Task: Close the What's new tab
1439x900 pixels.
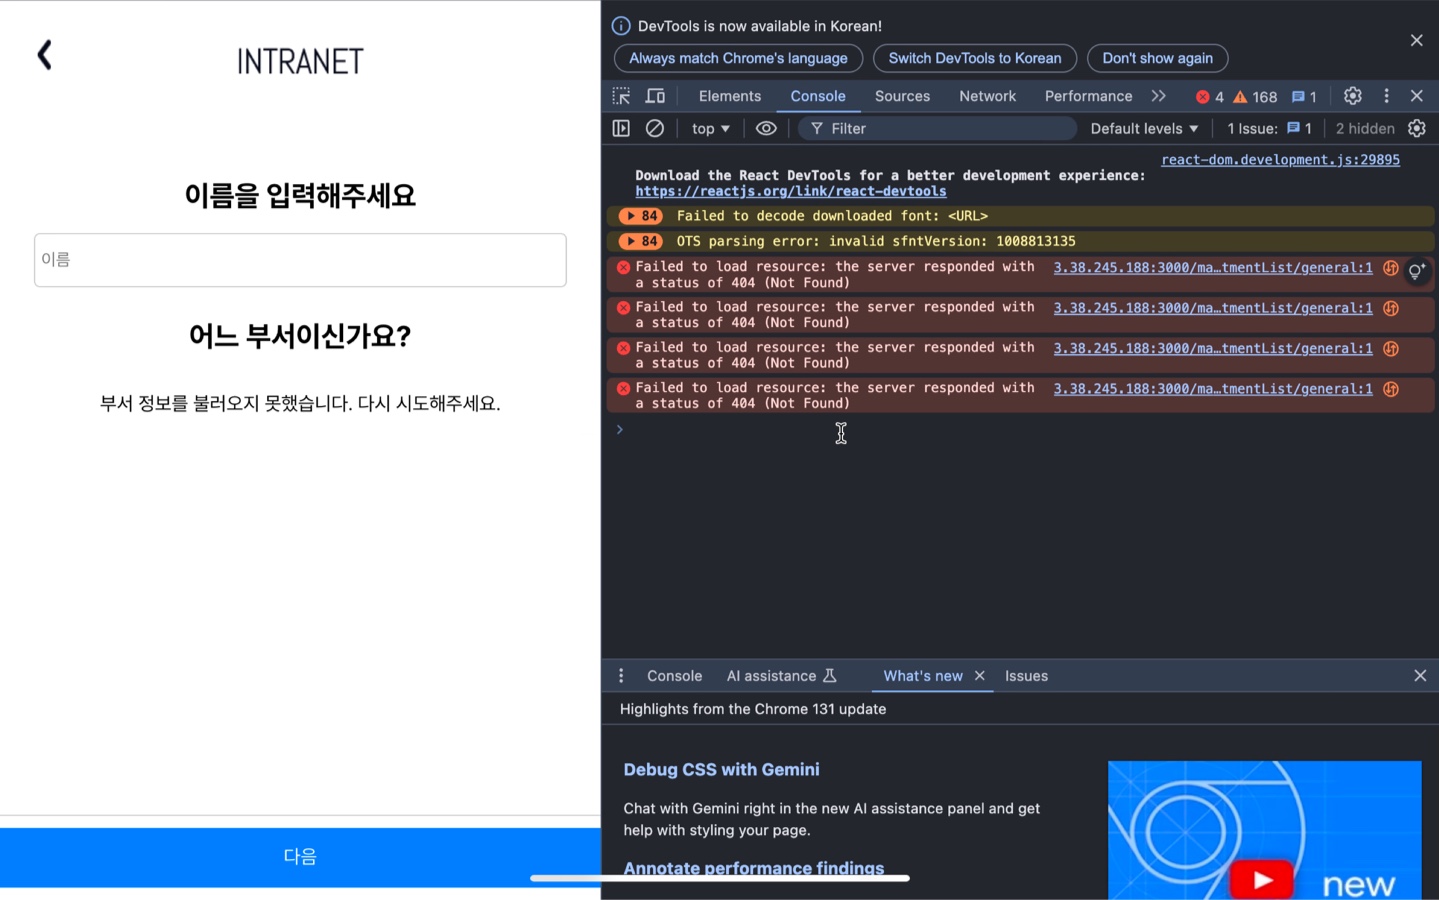Action: [980, 676]
